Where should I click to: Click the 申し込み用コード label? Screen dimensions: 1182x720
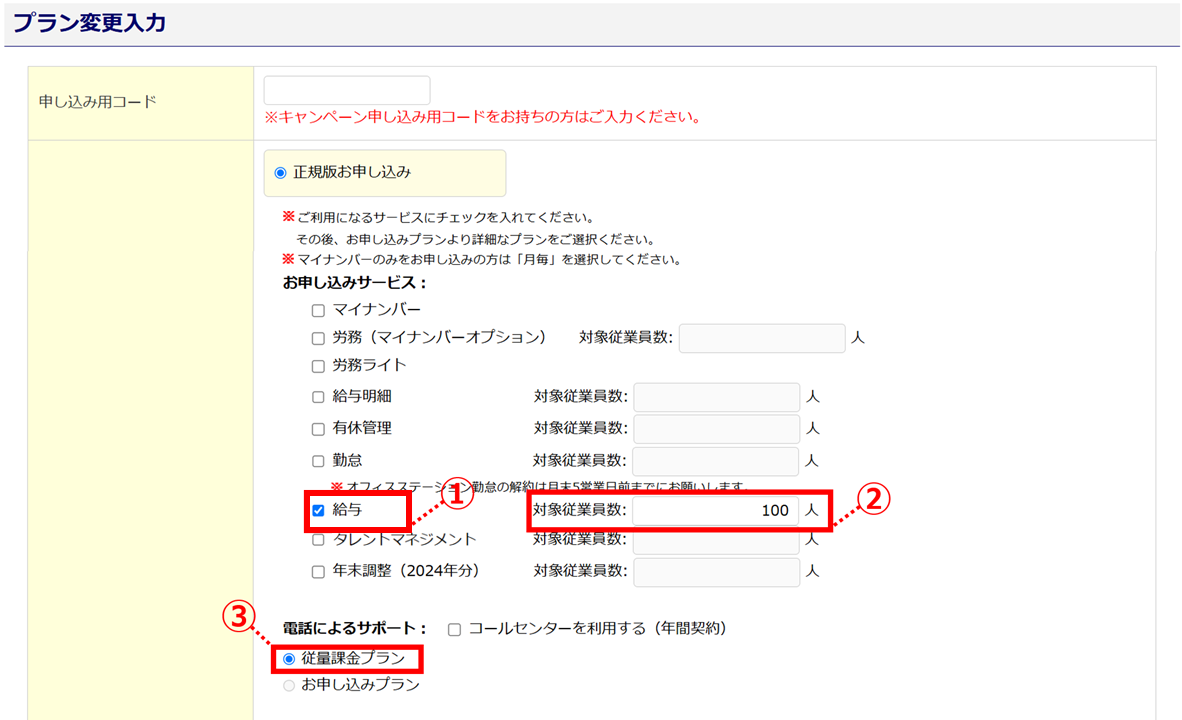click(x=98, y=102)
